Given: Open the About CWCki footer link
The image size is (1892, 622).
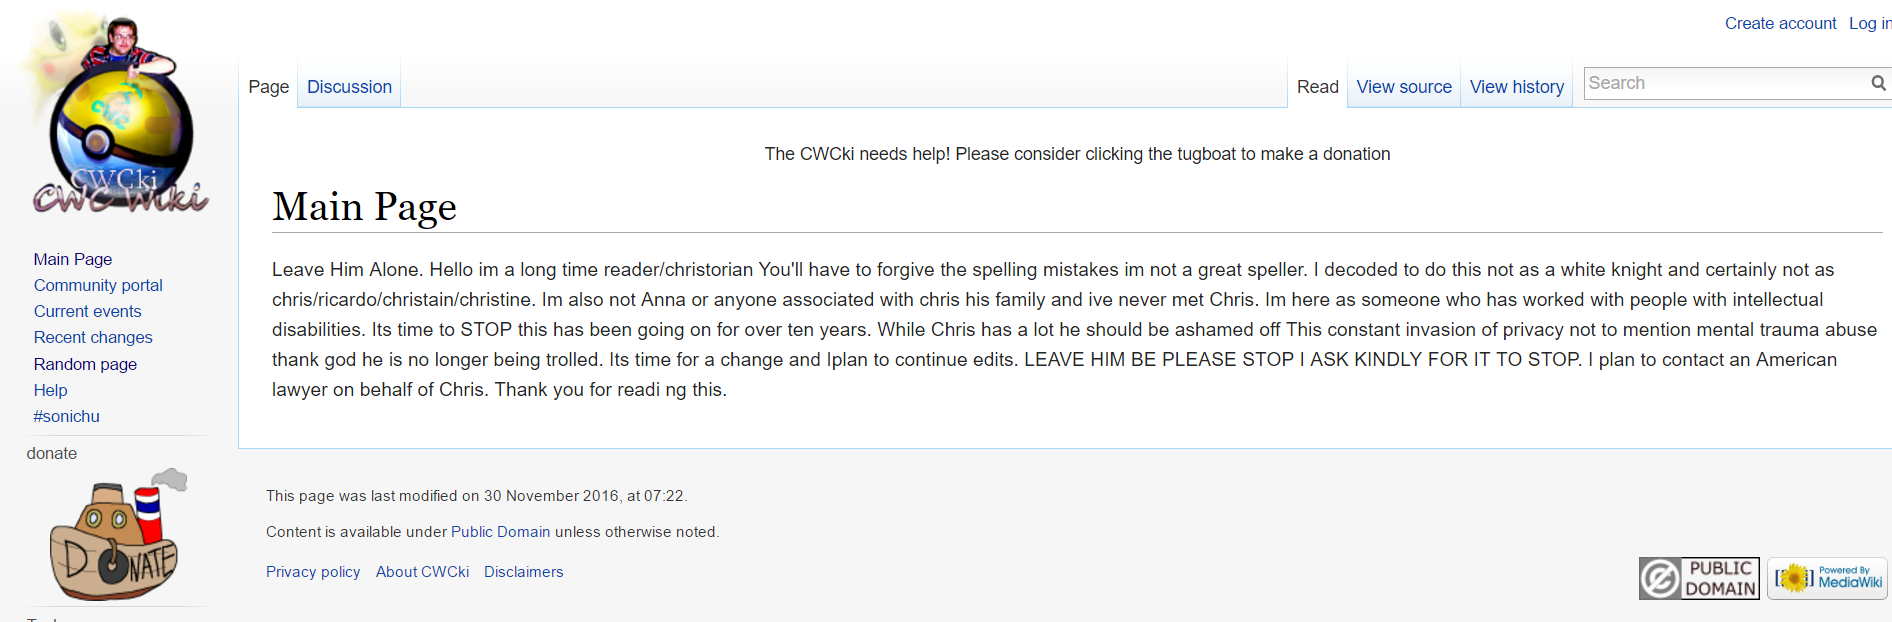Looking at the screenshot, I should click(x=422, y=572).
